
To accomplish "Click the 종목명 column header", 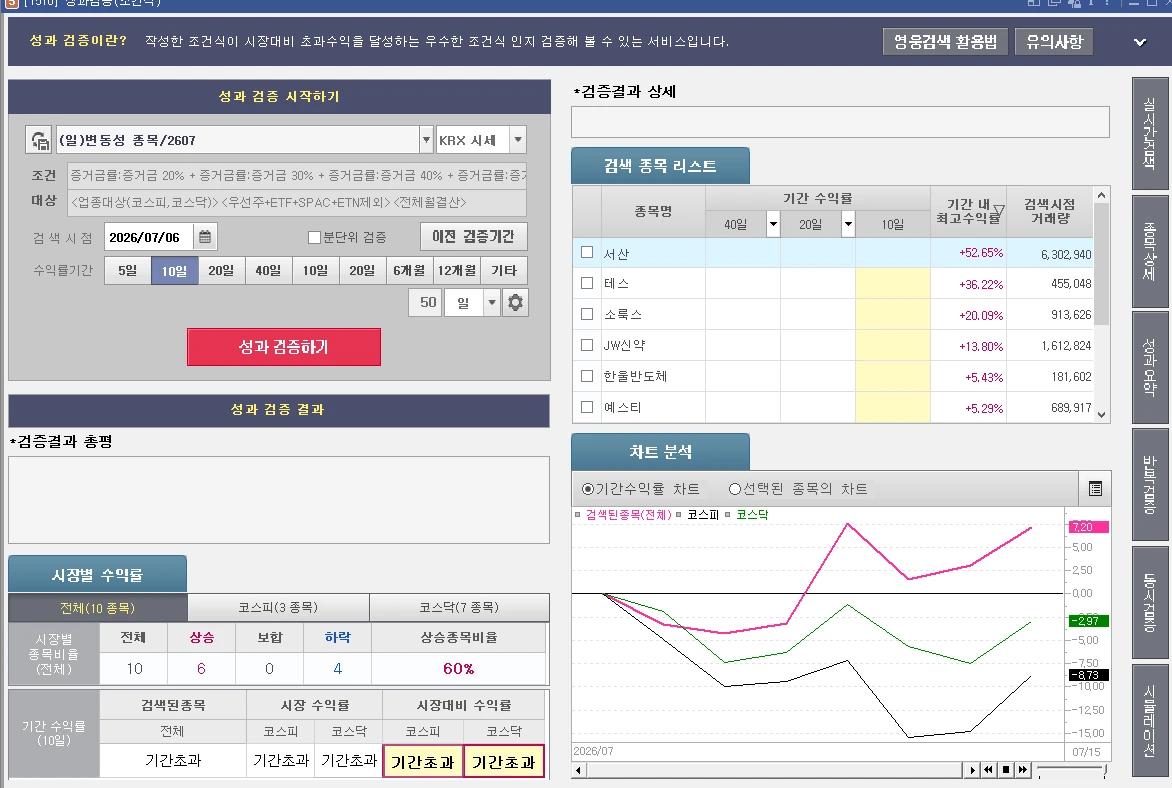I will click(x=653, y=212).
